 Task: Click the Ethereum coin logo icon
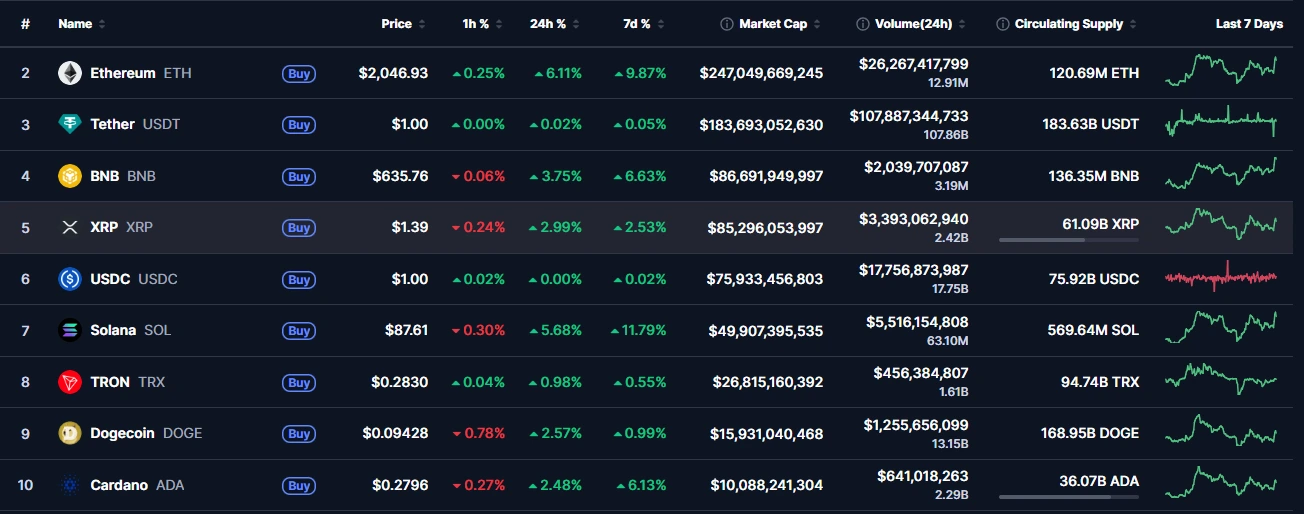click(x=70, y=73)
